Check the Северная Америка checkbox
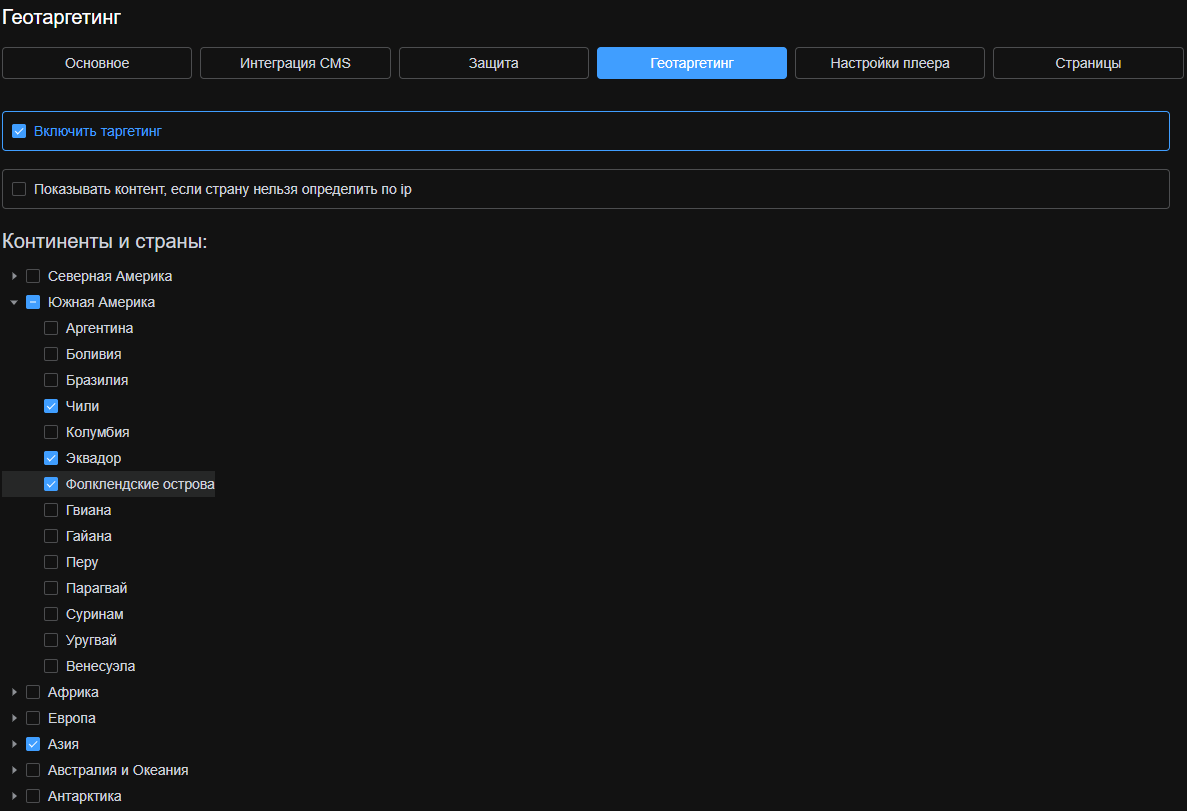The image size is (1187, 811). tap(33, 276)
